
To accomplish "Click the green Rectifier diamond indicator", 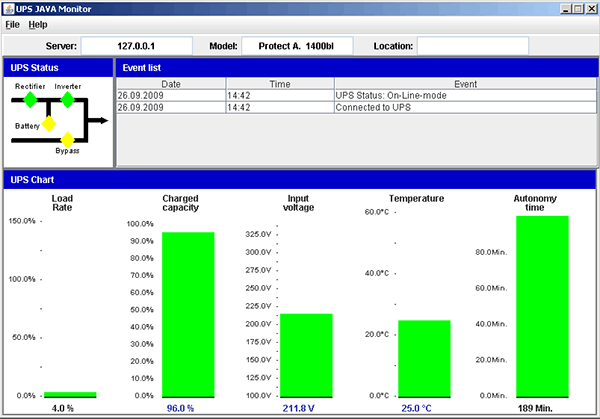I will click(x=30, y=100).
